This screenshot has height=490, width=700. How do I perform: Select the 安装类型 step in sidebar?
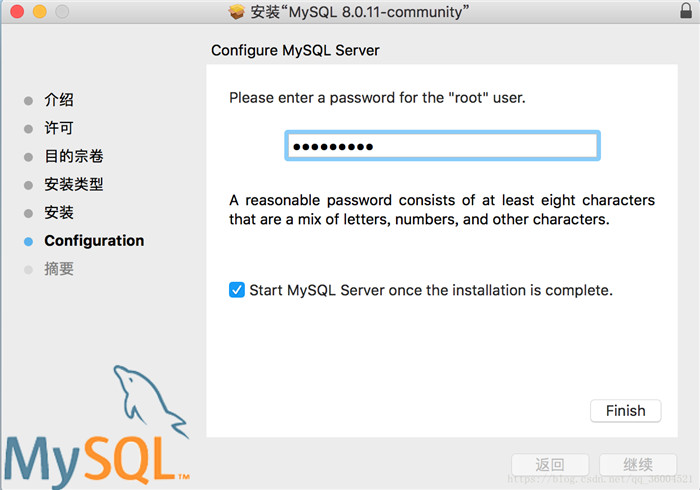[x=74, y=184]
